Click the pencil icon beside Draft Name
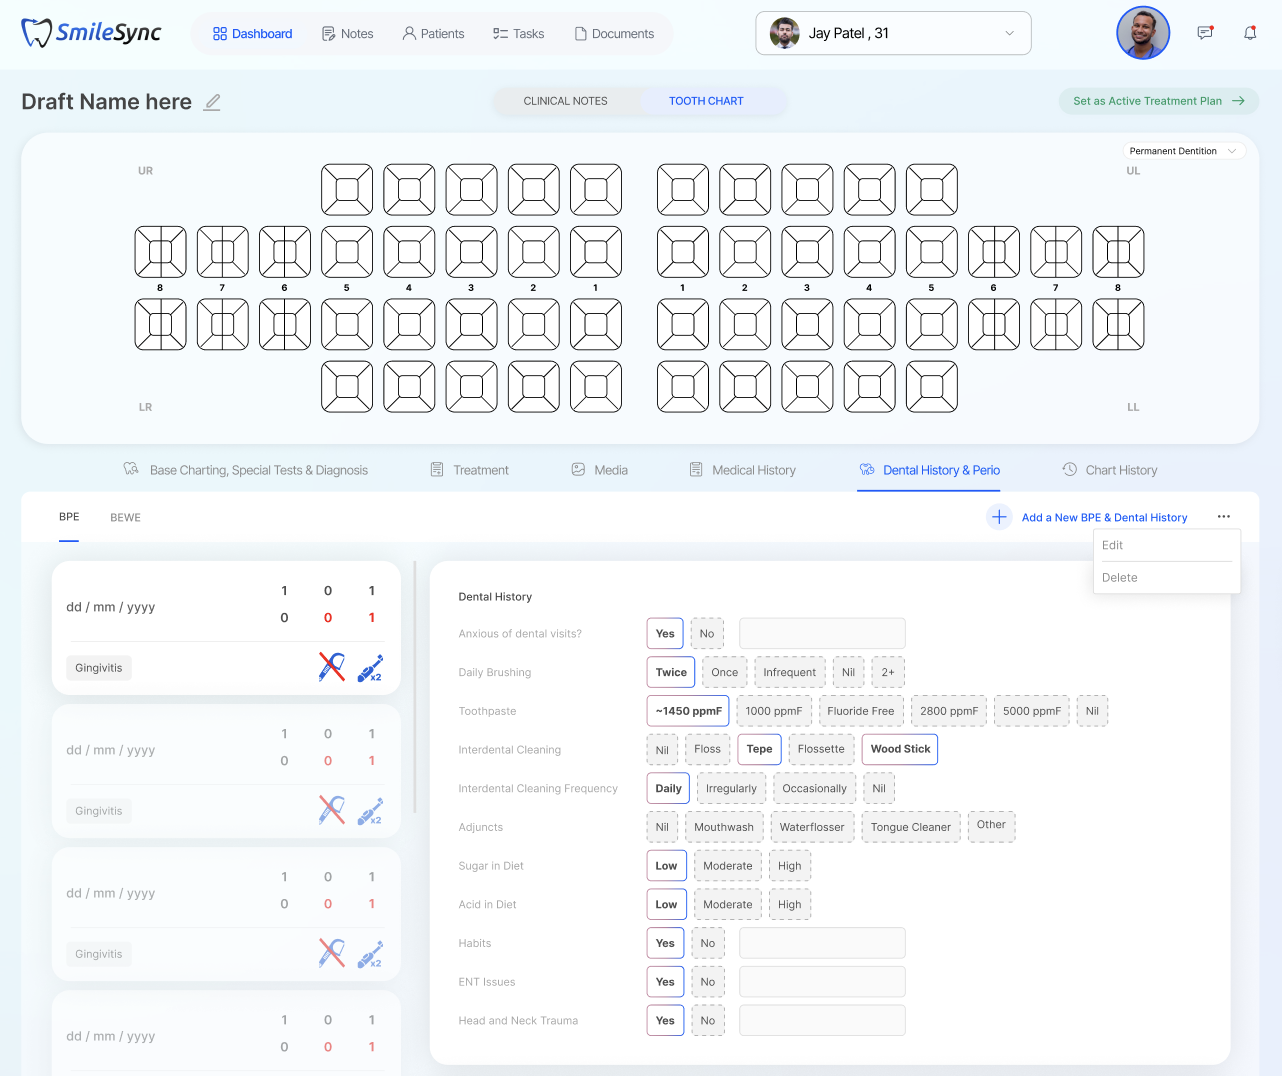Screen dimensions: 1282x1076 [x=212, y=102]
